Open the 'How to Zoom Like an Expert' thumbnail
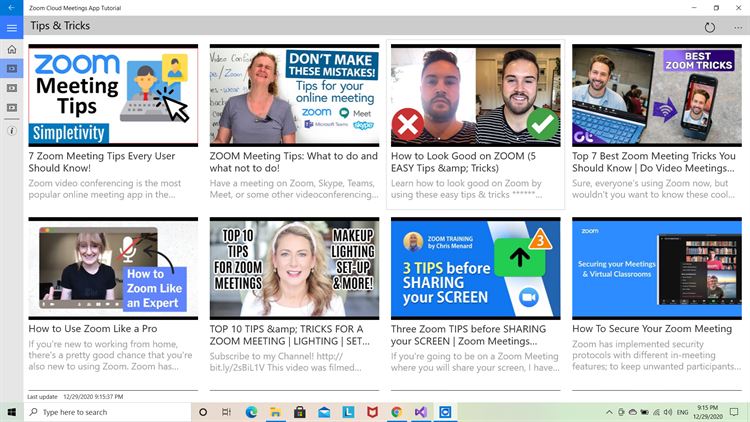 (113, 268)
